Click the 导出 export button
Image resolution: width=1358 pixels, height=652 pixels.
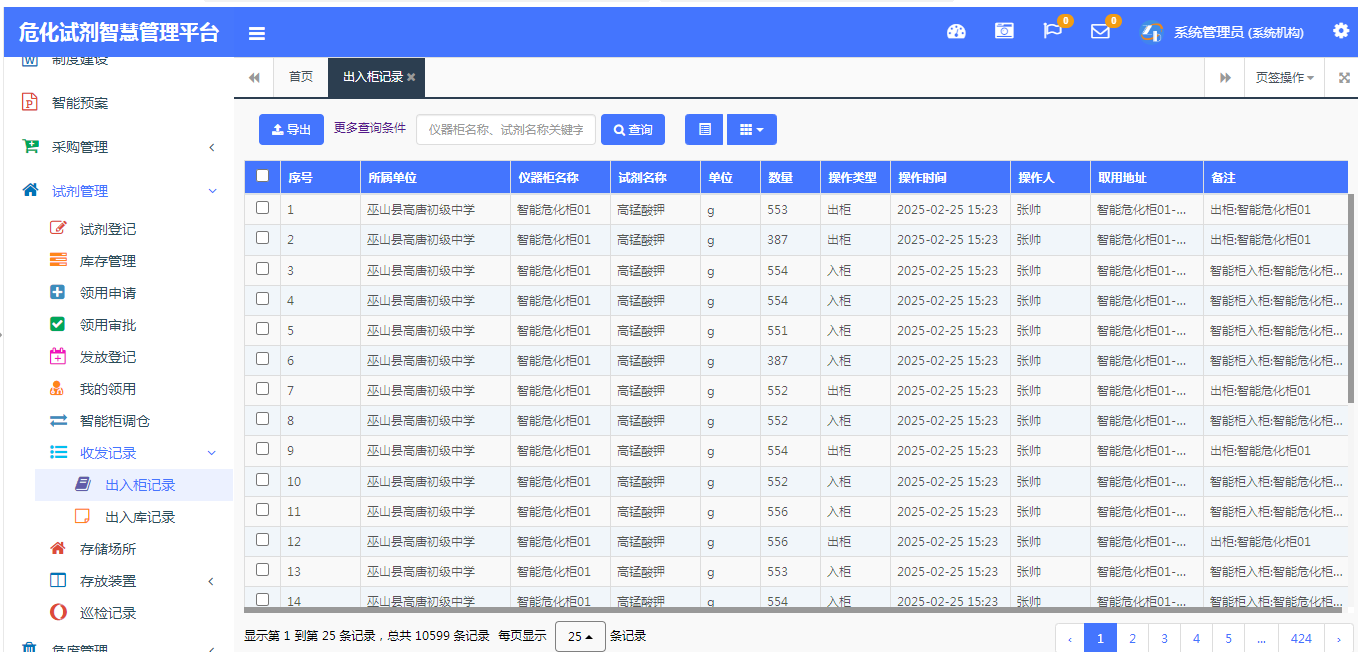[291, 129]
